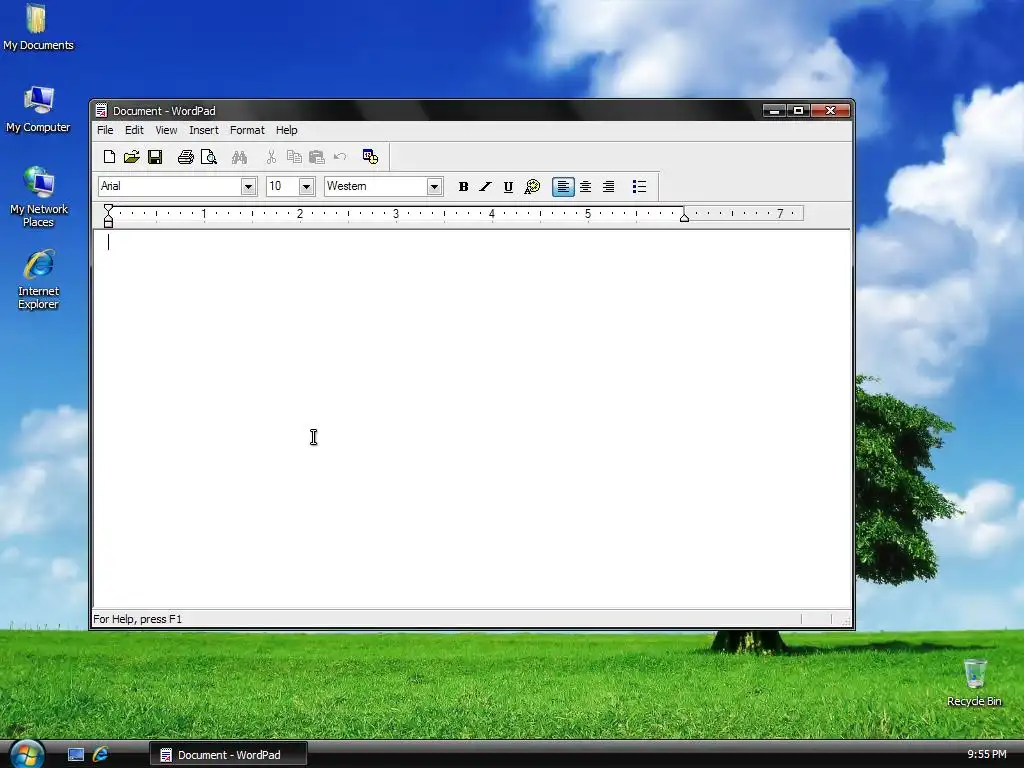Select My Computer desktop icon

click(x=38, y=109)
